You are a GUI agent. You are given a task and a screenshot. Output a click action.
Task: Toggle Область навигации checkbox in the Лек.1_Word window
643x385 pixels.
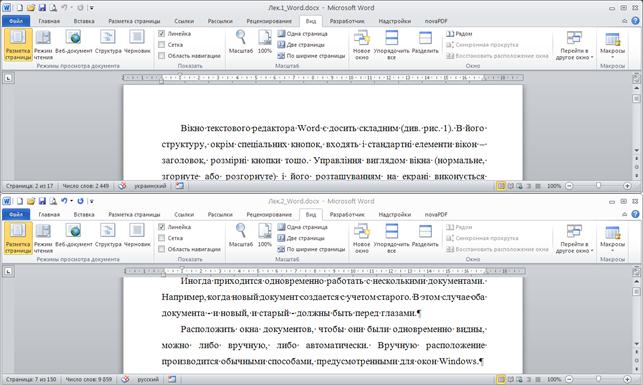pos(162,55)
